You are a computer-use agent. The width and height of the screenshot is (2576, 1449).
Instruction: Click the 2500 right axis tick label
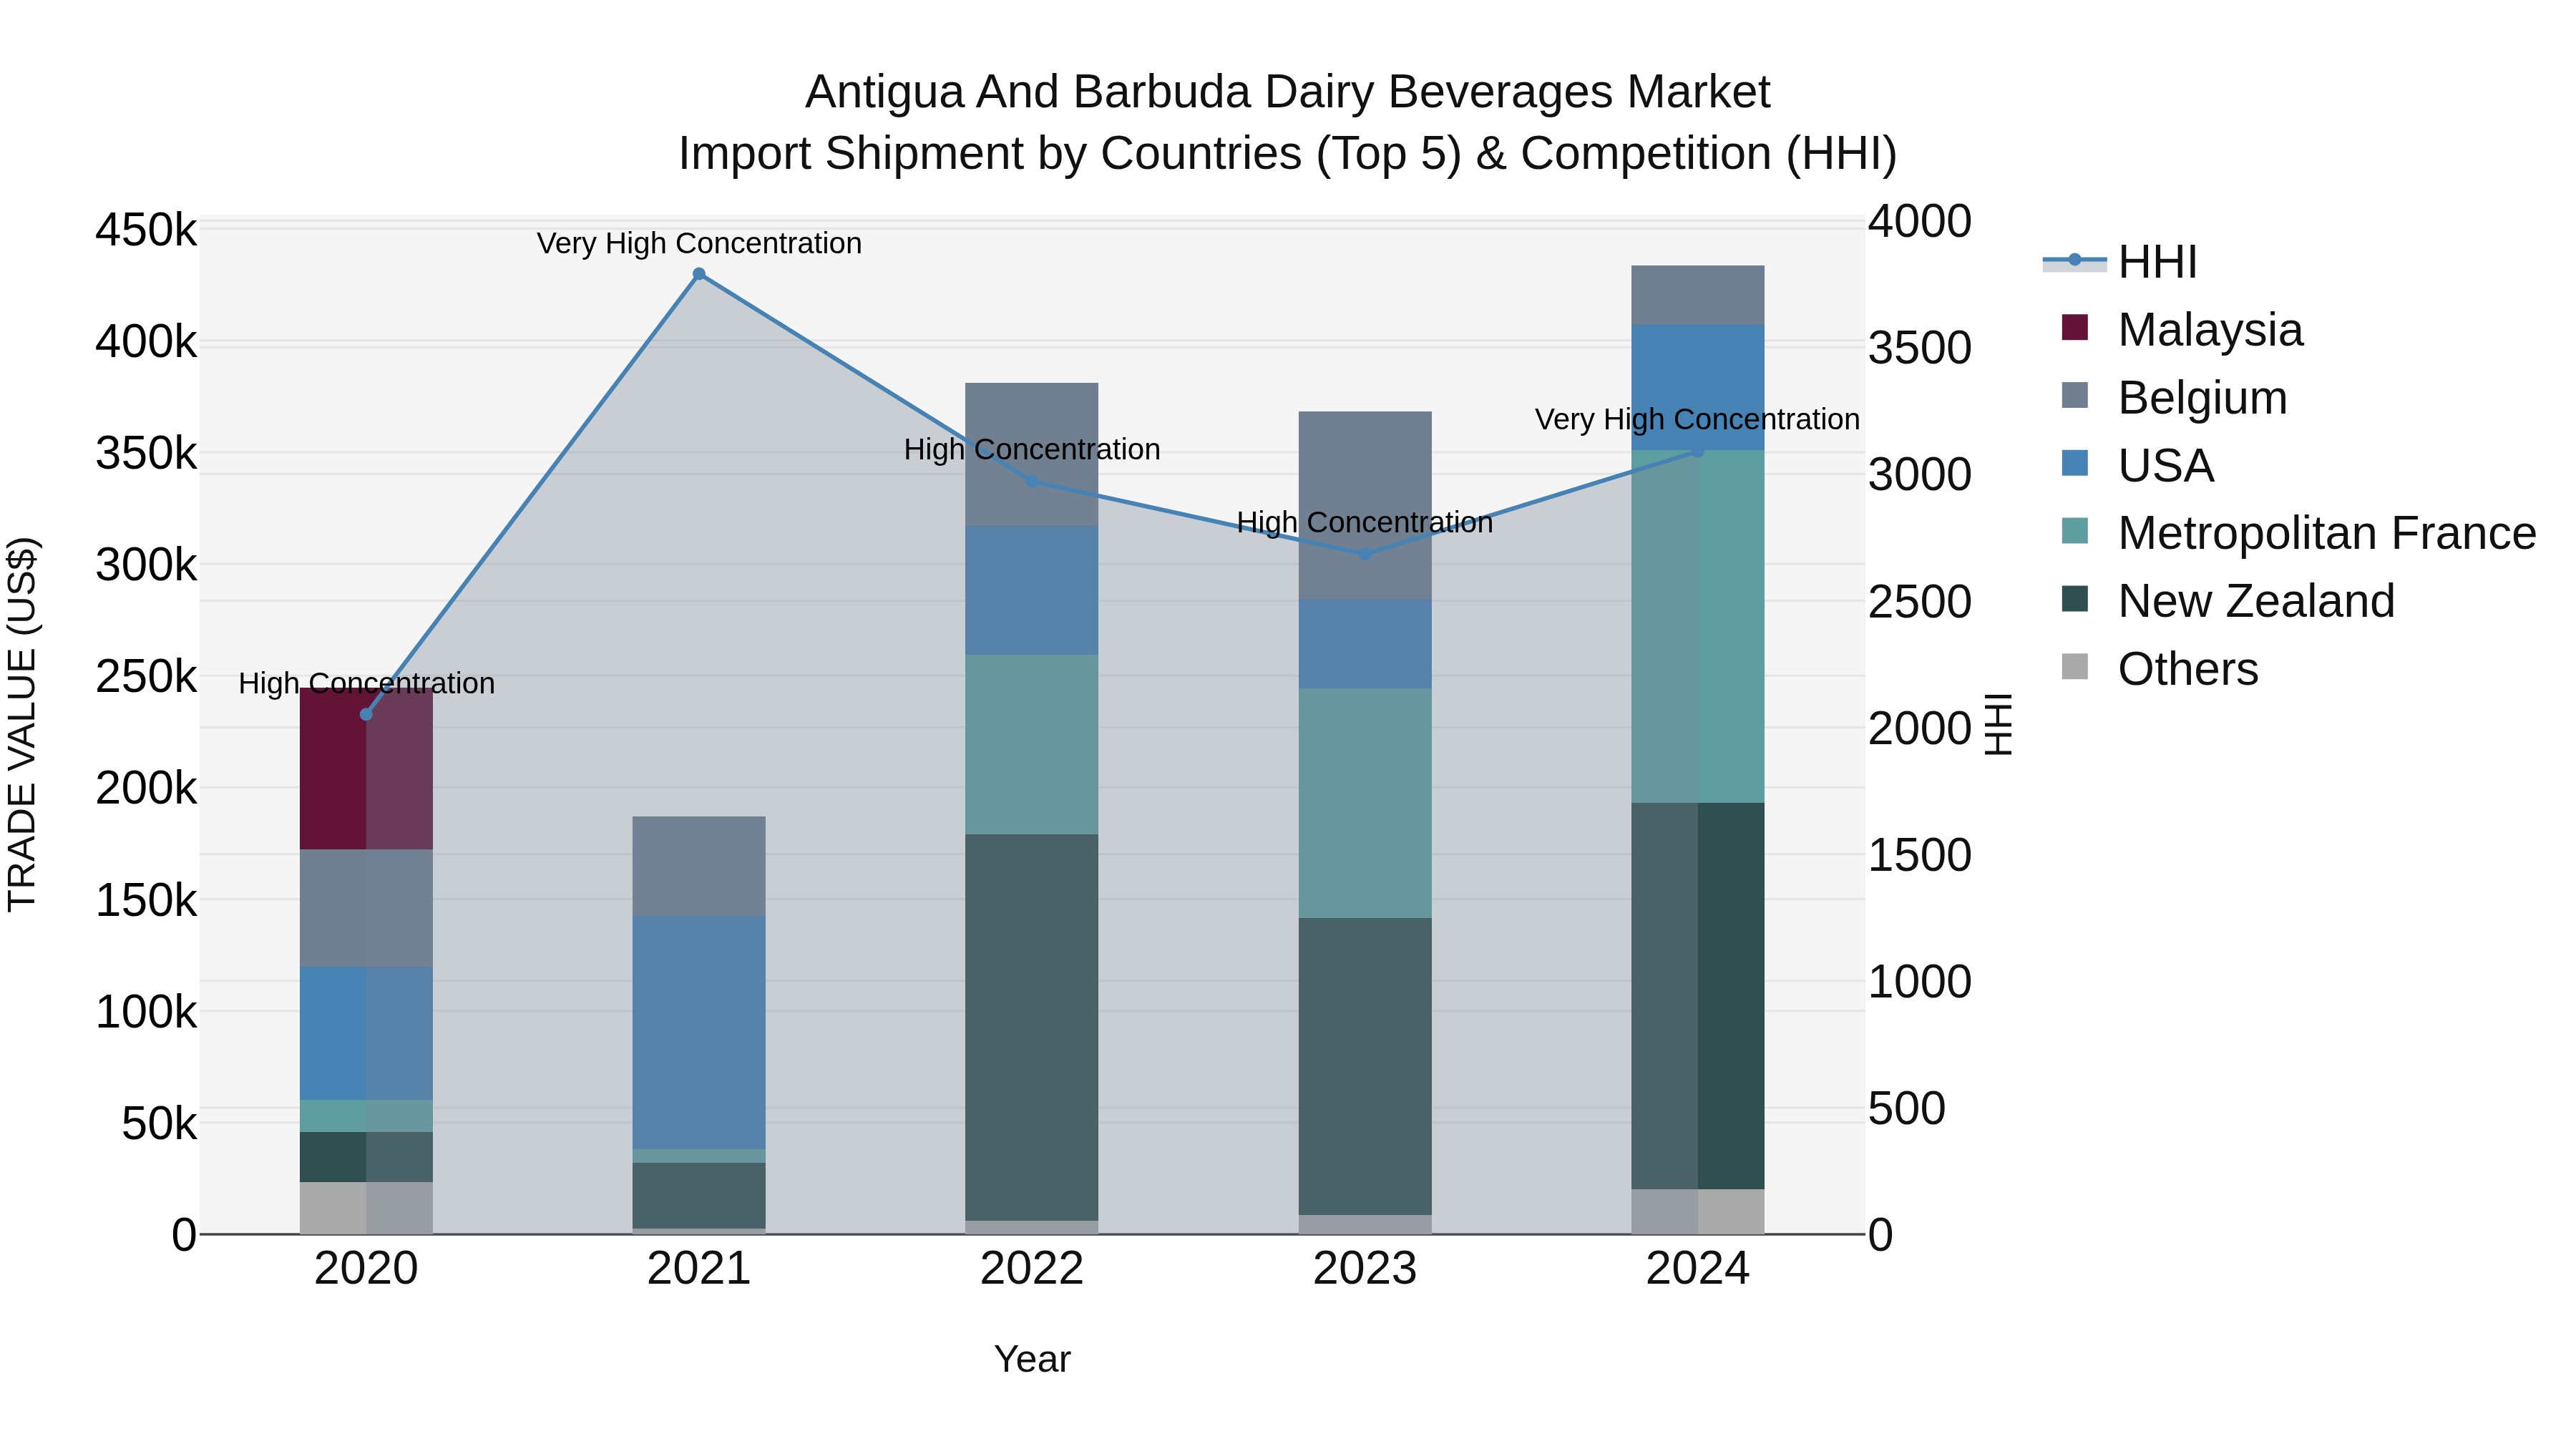click(x=1920, y=602)
